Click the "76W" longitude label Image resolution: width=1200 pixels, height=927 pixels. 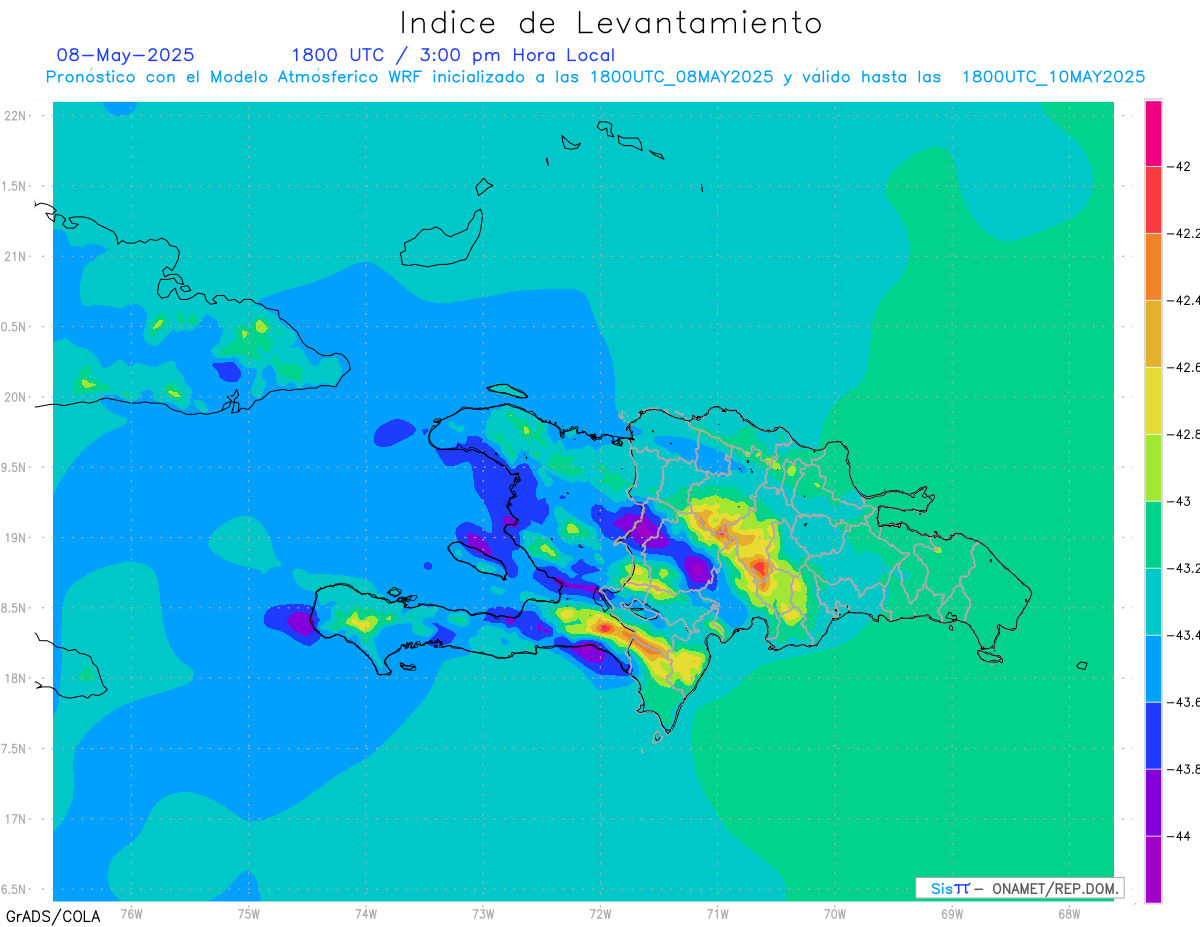tap(131, 913)
